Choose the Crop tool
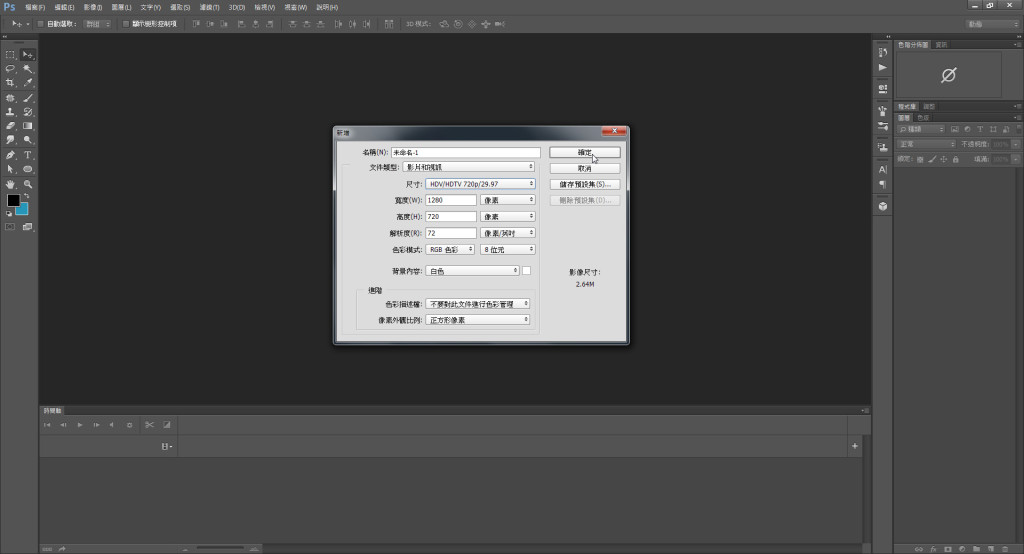The width and height of the screenshot is (1024, 554). (x=11, y=83)
